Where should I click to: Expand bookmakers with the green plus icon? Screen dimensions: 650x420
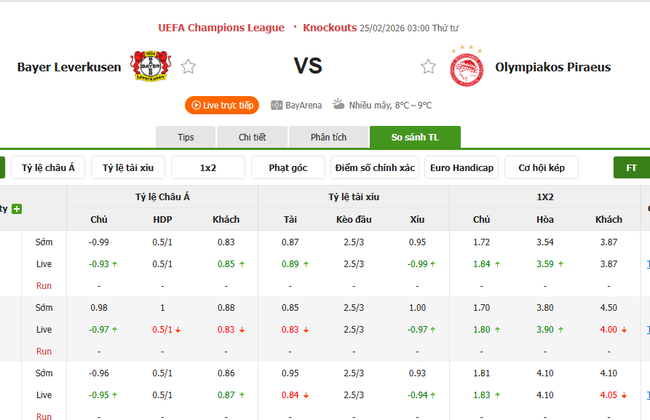[x=17, y=209]
